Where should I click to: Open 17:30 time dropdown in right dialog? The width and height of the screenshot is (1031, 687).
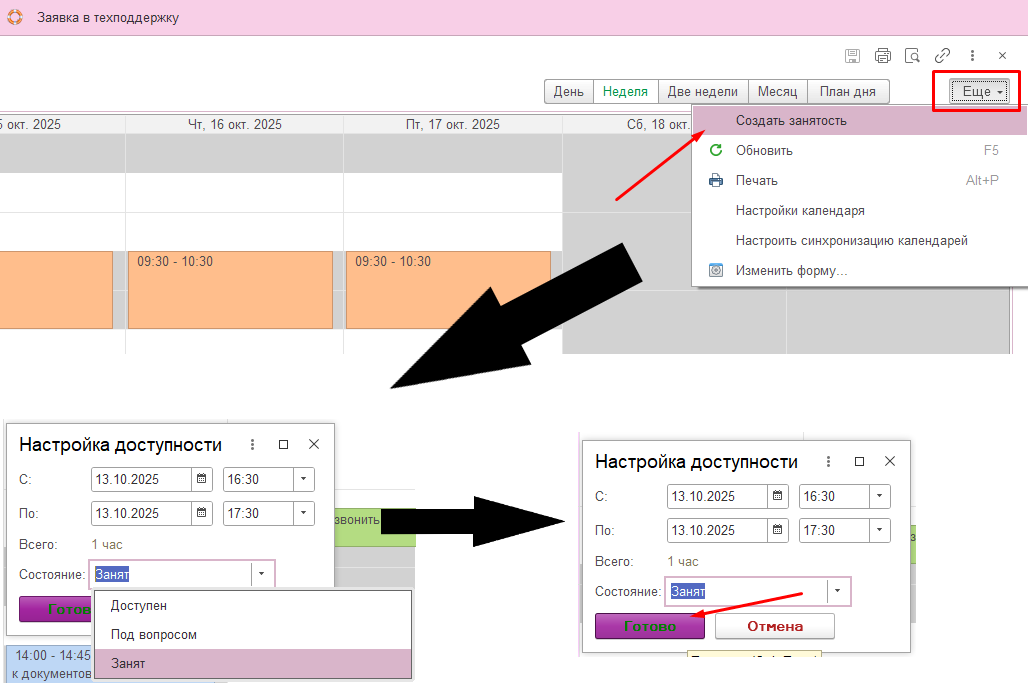(878, 530)
